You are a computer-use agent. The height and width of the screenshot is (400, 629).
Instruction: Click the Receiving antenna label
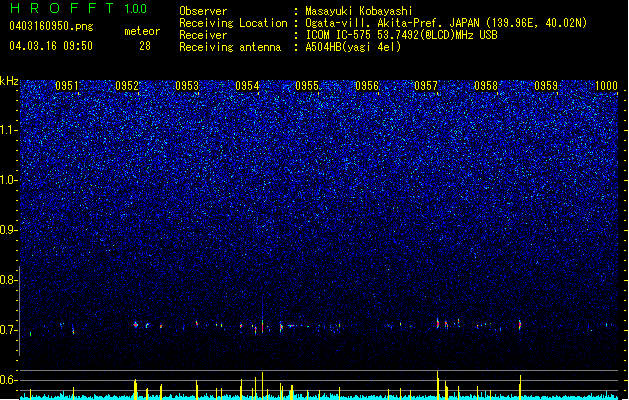tap(230, 47)
